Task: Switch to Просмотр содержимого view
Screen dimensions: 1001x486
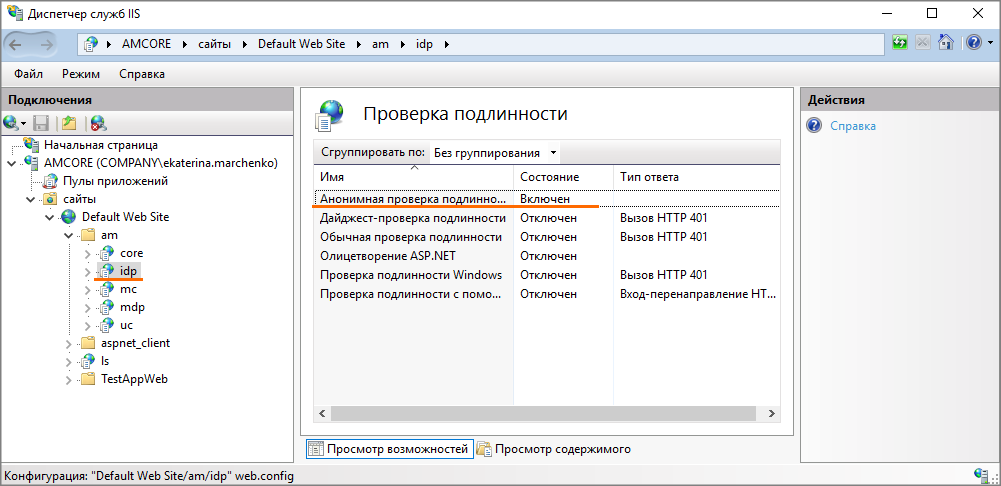Action: pyautogui.click(x=554, y=449)
